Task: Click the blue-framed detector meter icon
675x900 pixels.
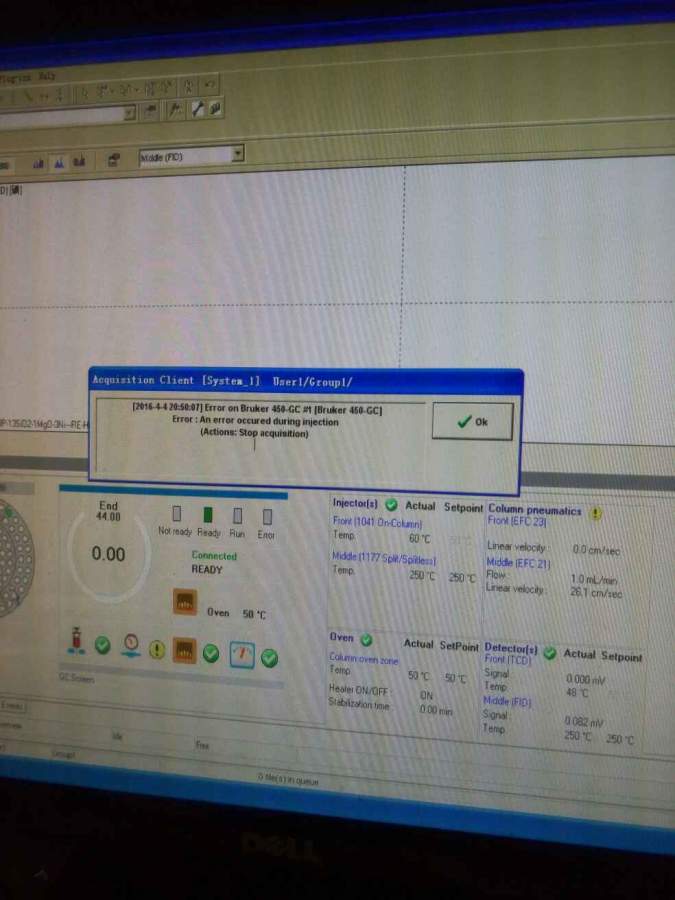Action: pyautogui.click(x=242, y=655)
